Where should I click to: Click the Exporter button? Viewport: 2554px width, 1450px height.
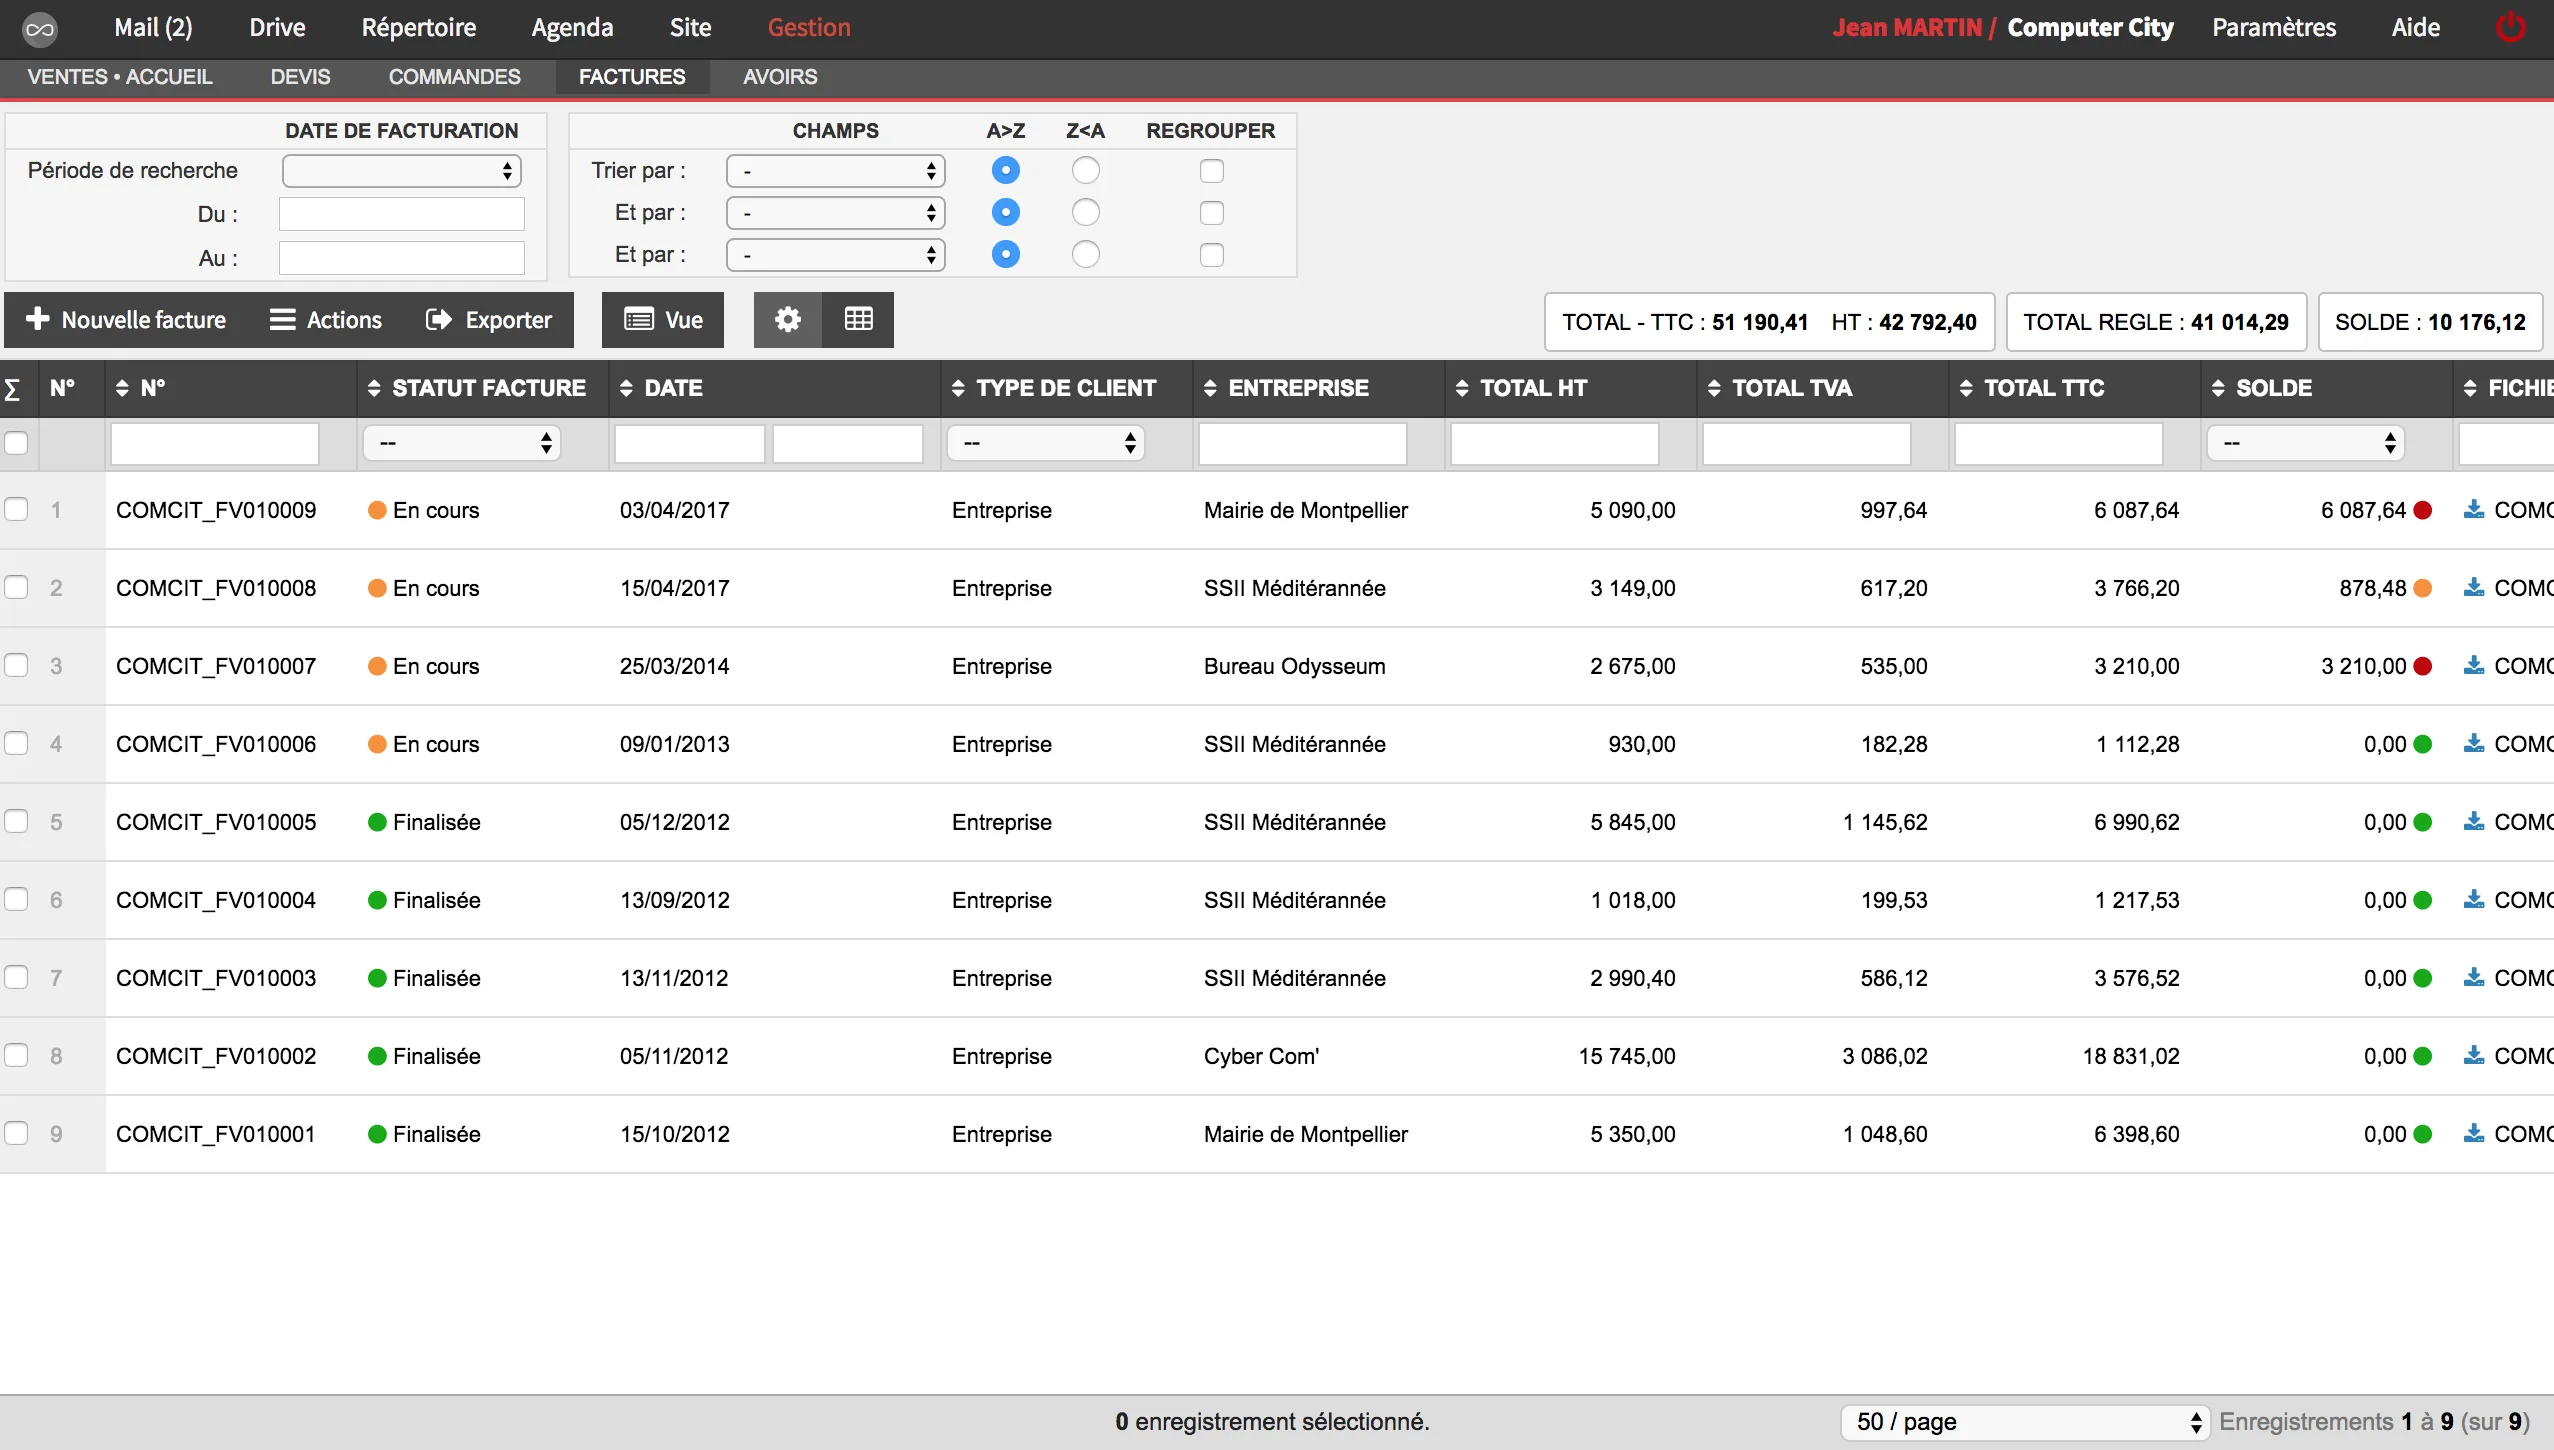tap(489, 320)
